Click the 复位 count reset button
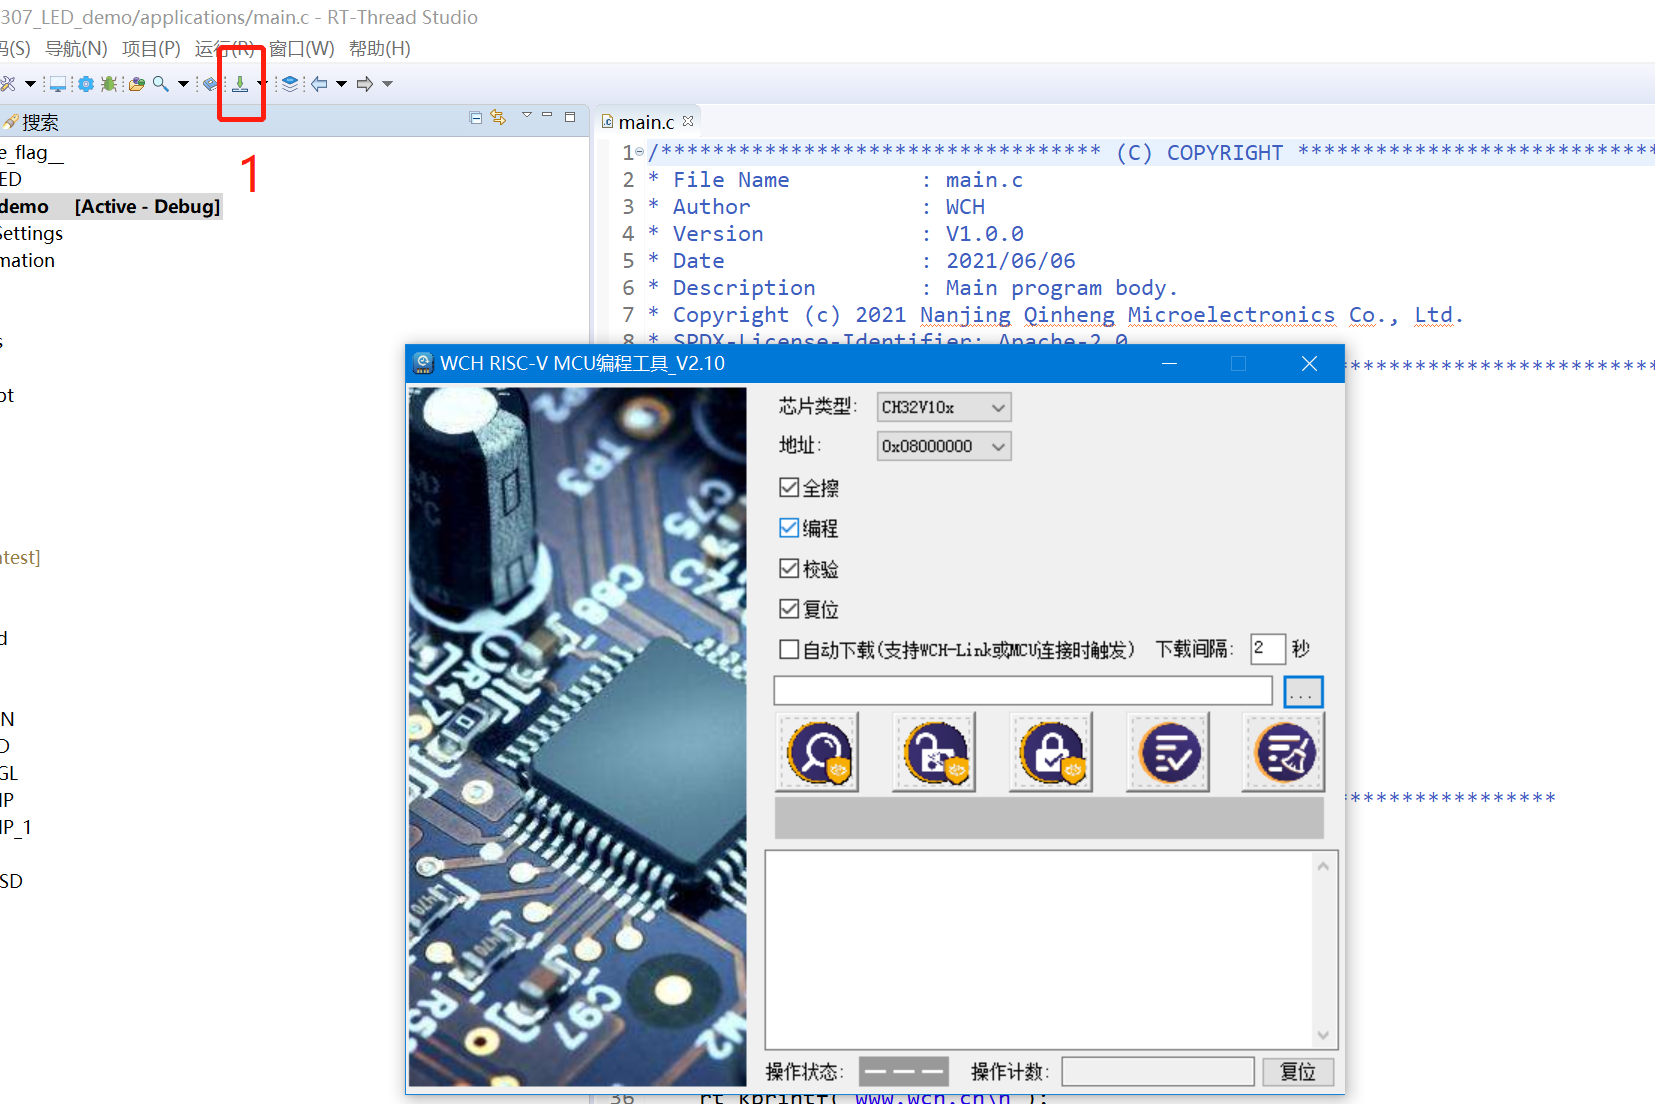 pyautogui.click(x=1298, y=1072)
